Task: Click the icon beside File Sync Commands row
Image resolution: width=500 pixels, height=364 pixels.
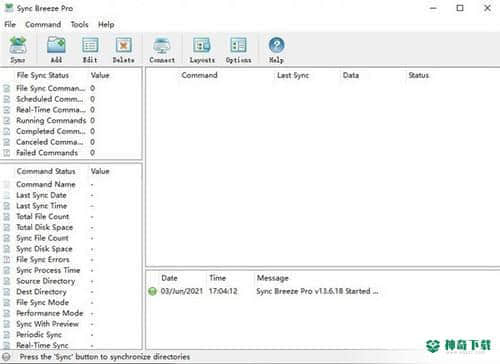Action: (7, 88)
